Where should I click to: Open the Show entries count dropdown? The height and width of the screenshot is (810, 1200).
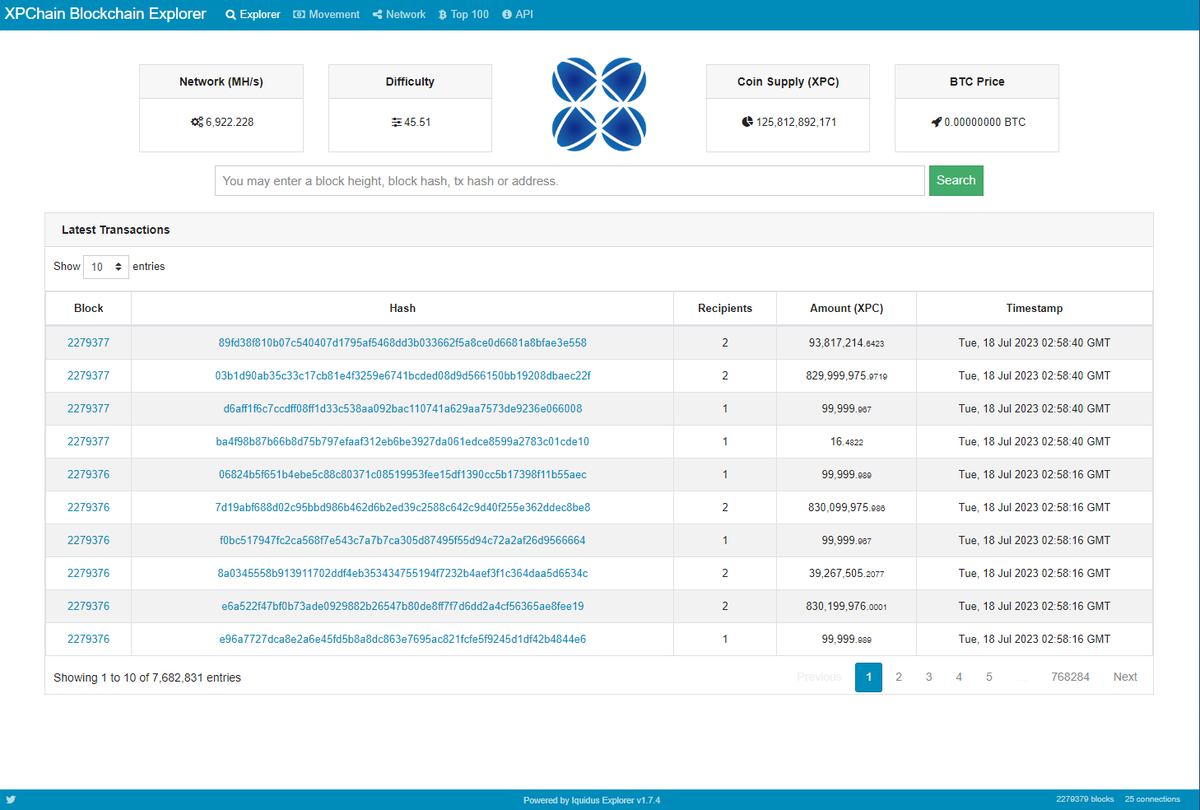(106, 267)
